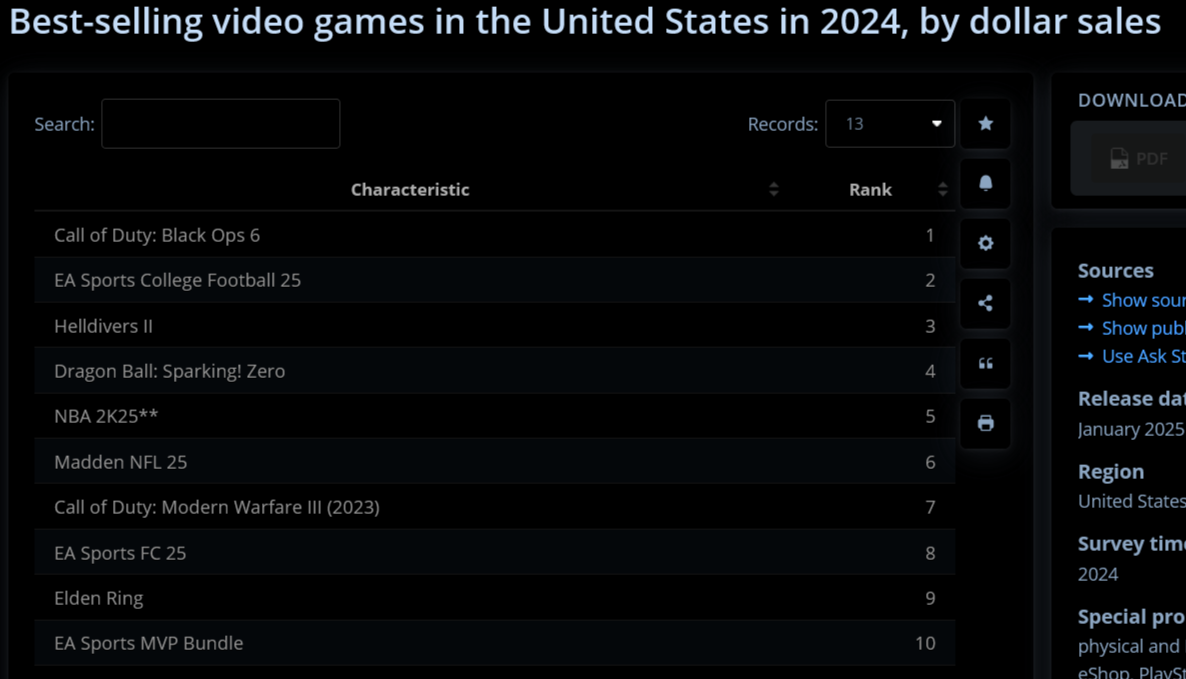
Task: Click the Show sources link
Action: pos(1144,300)
